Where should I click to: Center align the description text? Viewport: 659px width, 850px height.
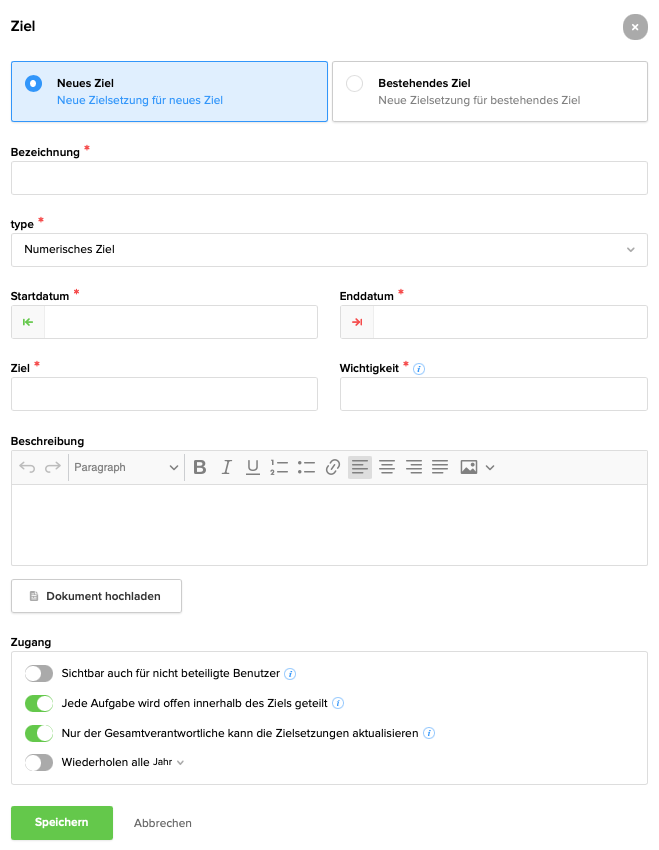click(386, 467)
